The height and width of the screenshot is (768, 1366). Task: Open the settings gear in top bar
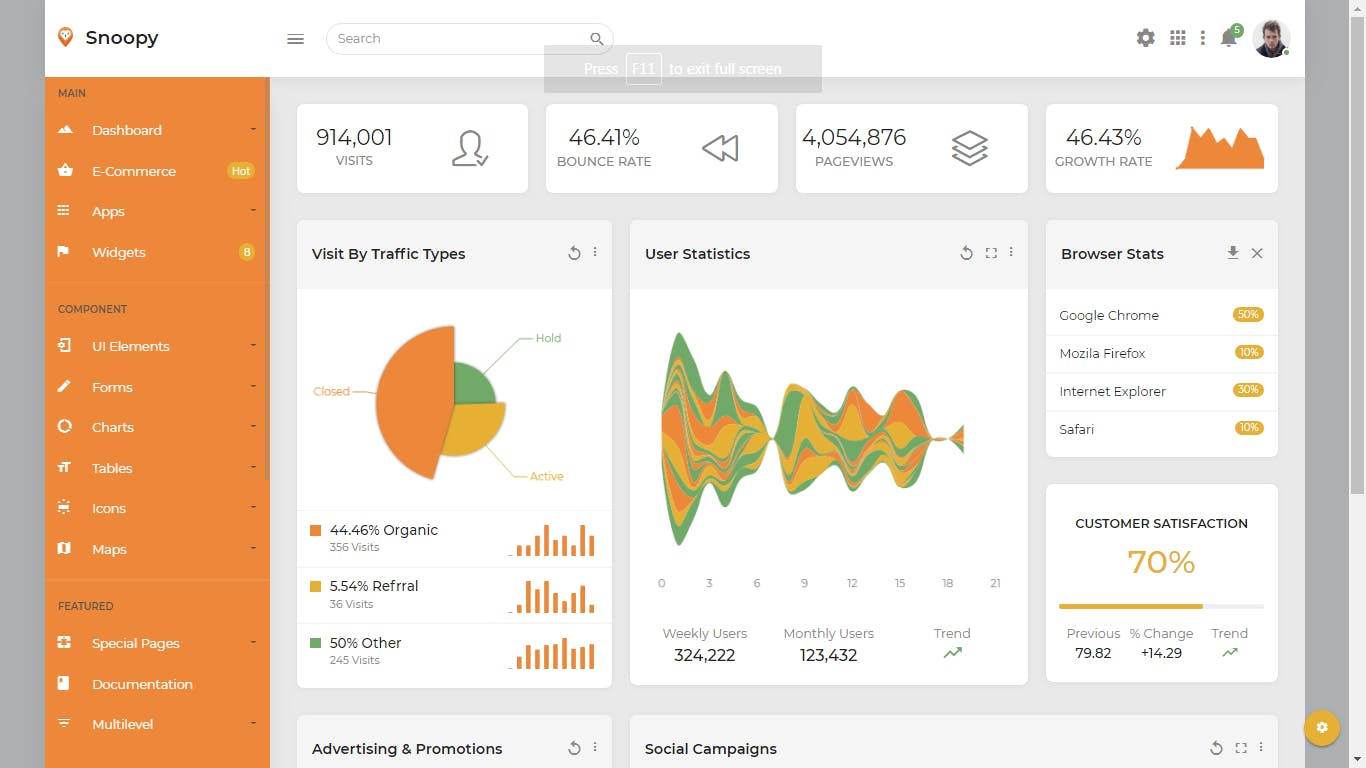pos(1145,38)
